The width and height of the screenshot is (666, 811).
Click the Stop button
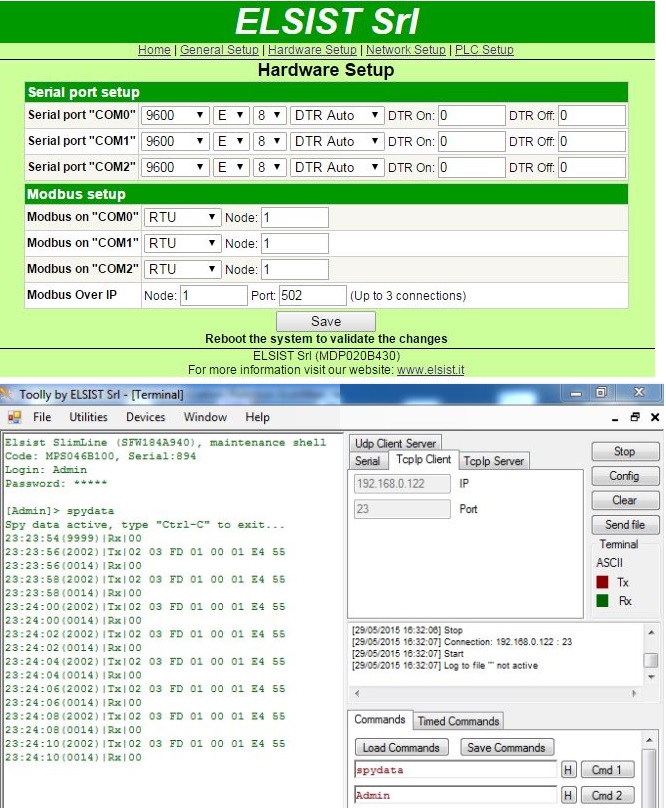pos(625,452)
